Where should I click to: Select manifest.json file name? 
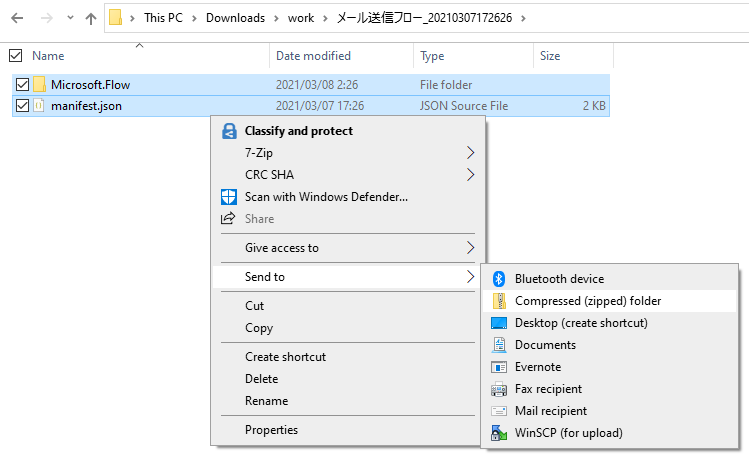click(x=86, y=106)
